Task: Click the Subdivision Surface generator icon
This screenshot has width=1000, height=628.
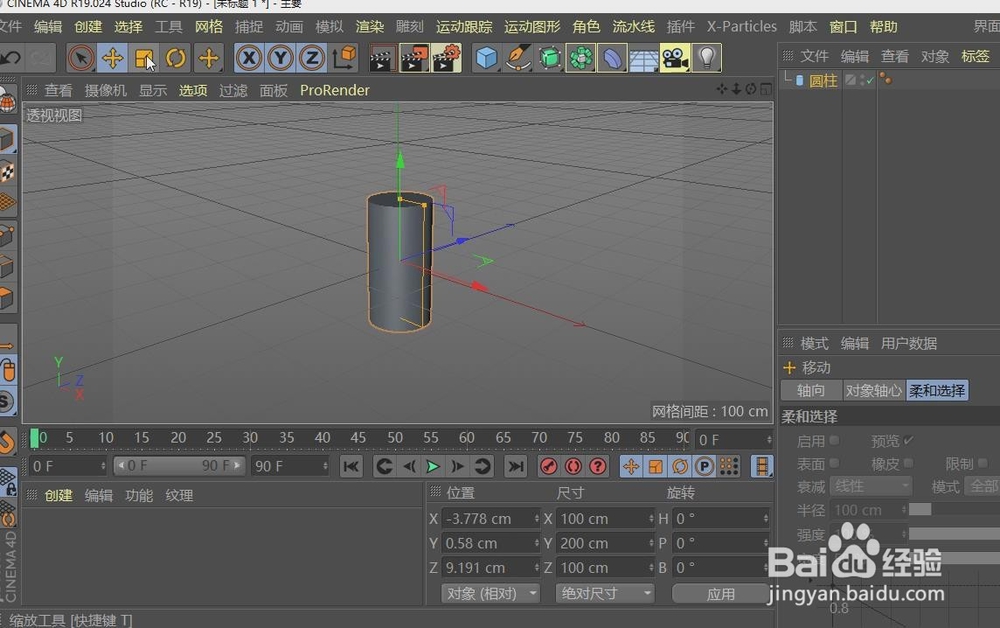Action: pos(550,58)
